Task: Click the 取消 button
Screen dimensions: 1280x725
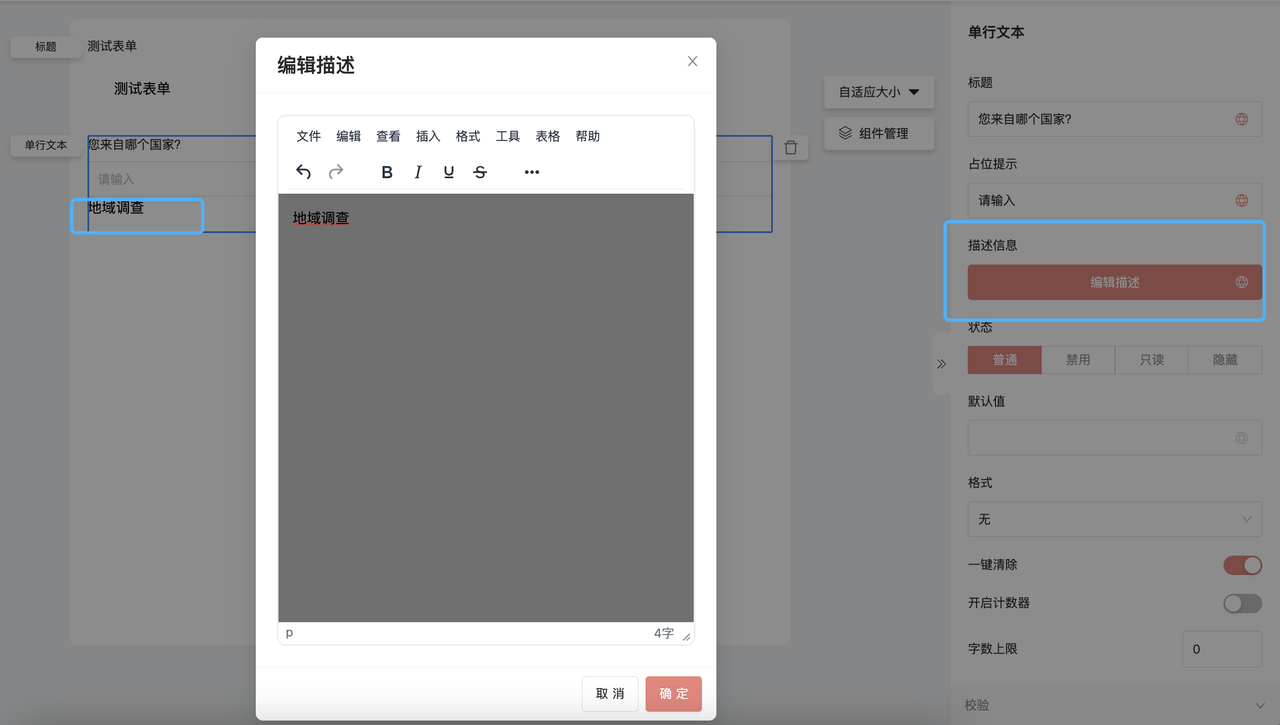Action: (610, 694)
